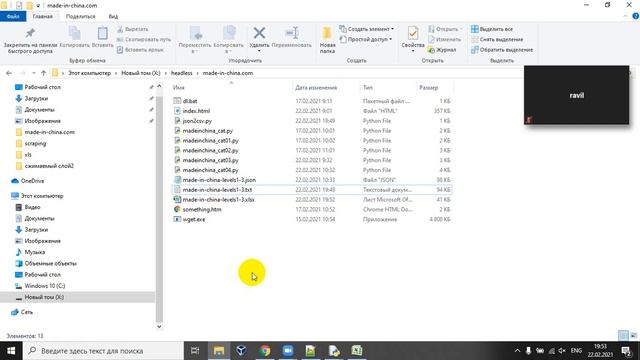Image resolution: width=640 pixels, height=360 pixels.
Task: Open Сеть (Network) in sidebar
Action: (x=27, y=312)
